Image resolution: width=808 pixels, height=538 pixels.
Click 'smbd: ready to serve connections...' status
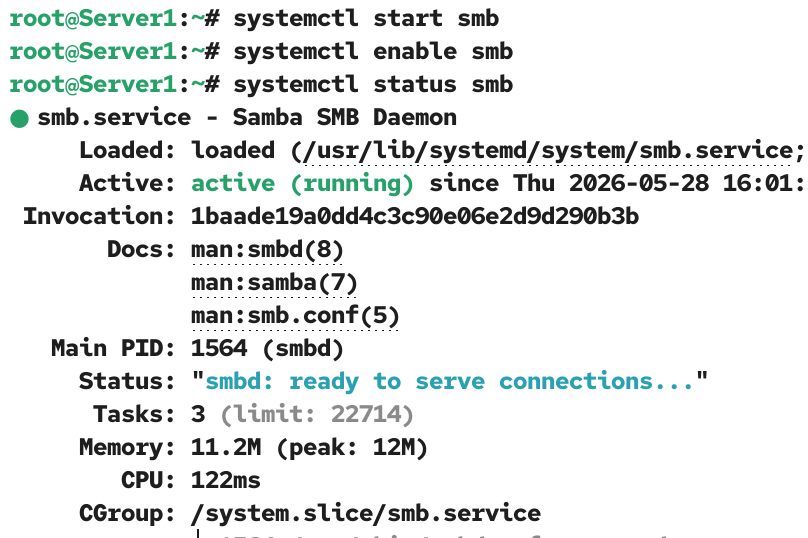tap(449, 382)
